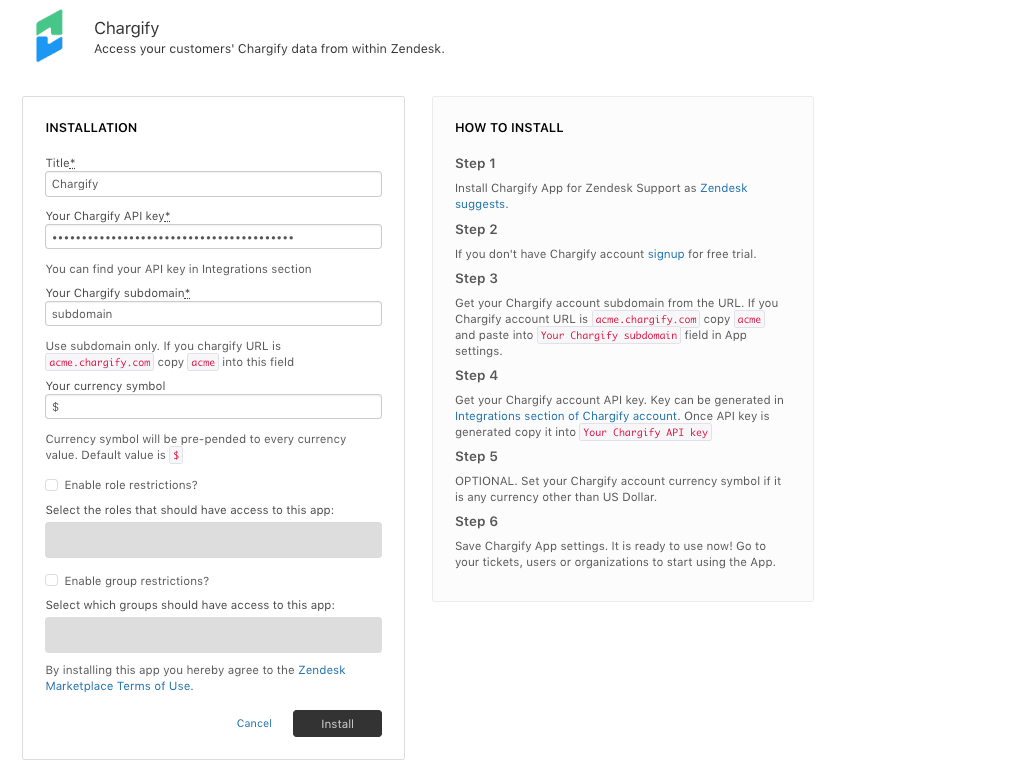Open Integrations section of Chargify account link

click(566, 416)
